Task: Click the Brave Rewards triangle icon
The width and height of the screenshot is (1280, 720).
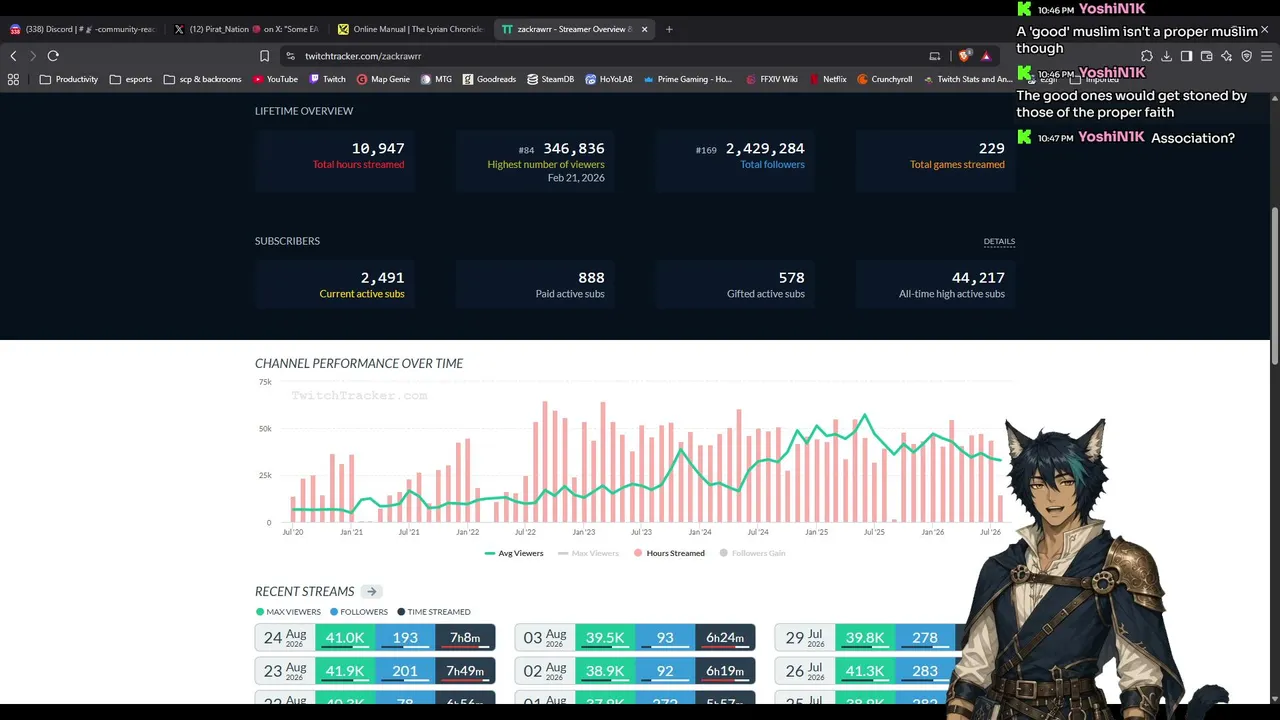Action: [986, 56]
